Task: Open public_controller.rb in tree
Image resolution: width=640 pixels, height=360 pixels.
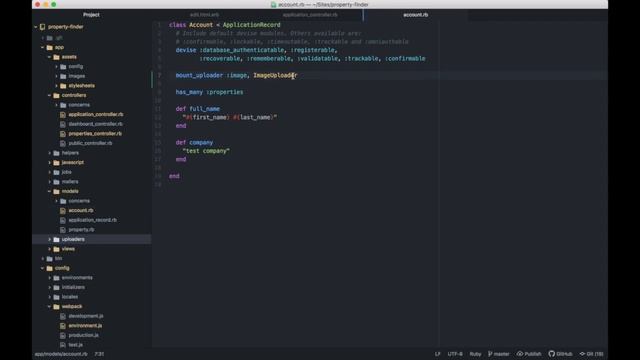Action: (x=90, y=143)
